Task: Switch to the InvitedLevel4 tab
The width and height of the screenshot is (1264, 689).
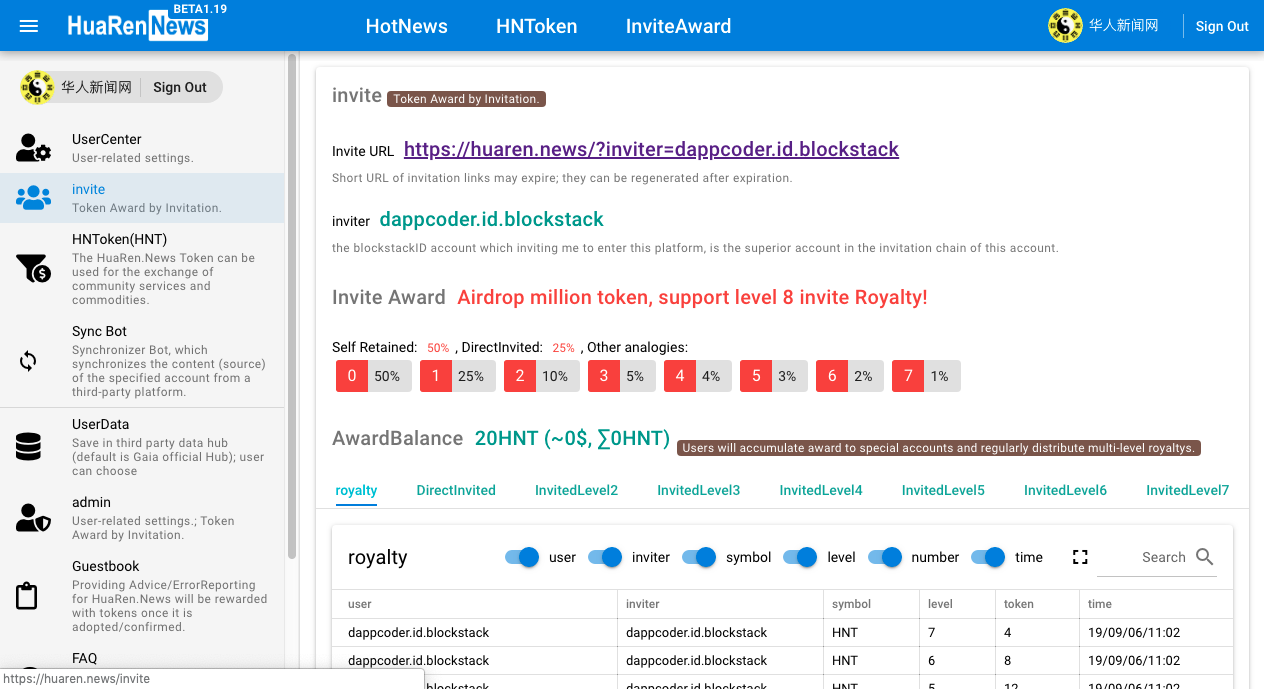Action: [821, 490]
